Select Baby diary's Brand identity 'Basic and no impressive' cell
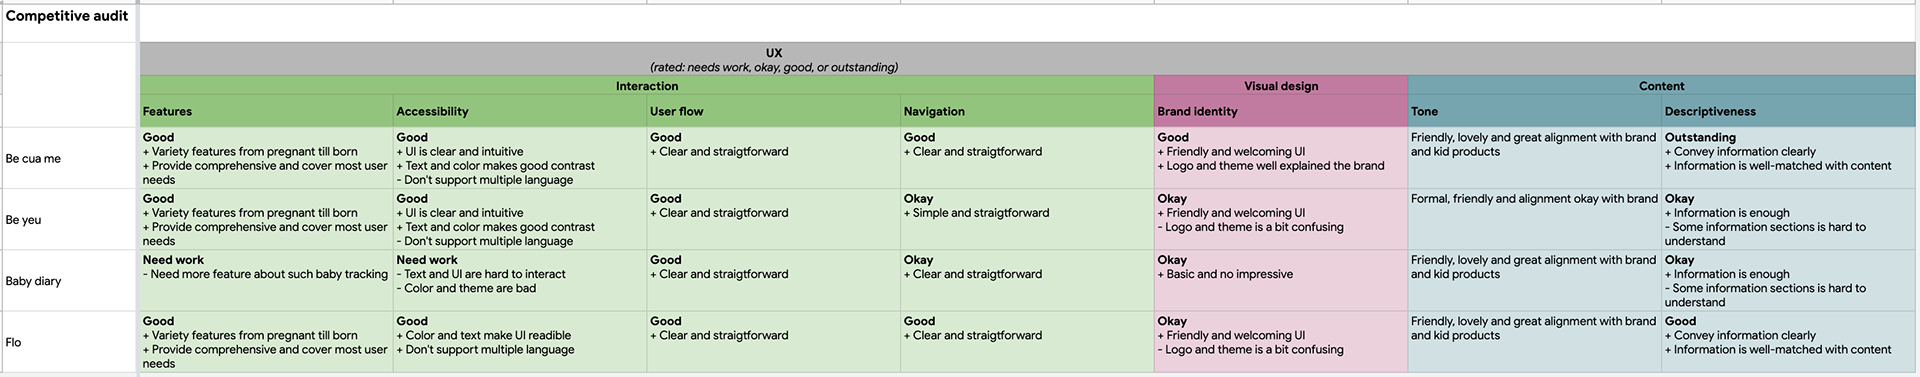Image resolution: width=1920 pixels, height=377 pixels. tap(1281, 280)
